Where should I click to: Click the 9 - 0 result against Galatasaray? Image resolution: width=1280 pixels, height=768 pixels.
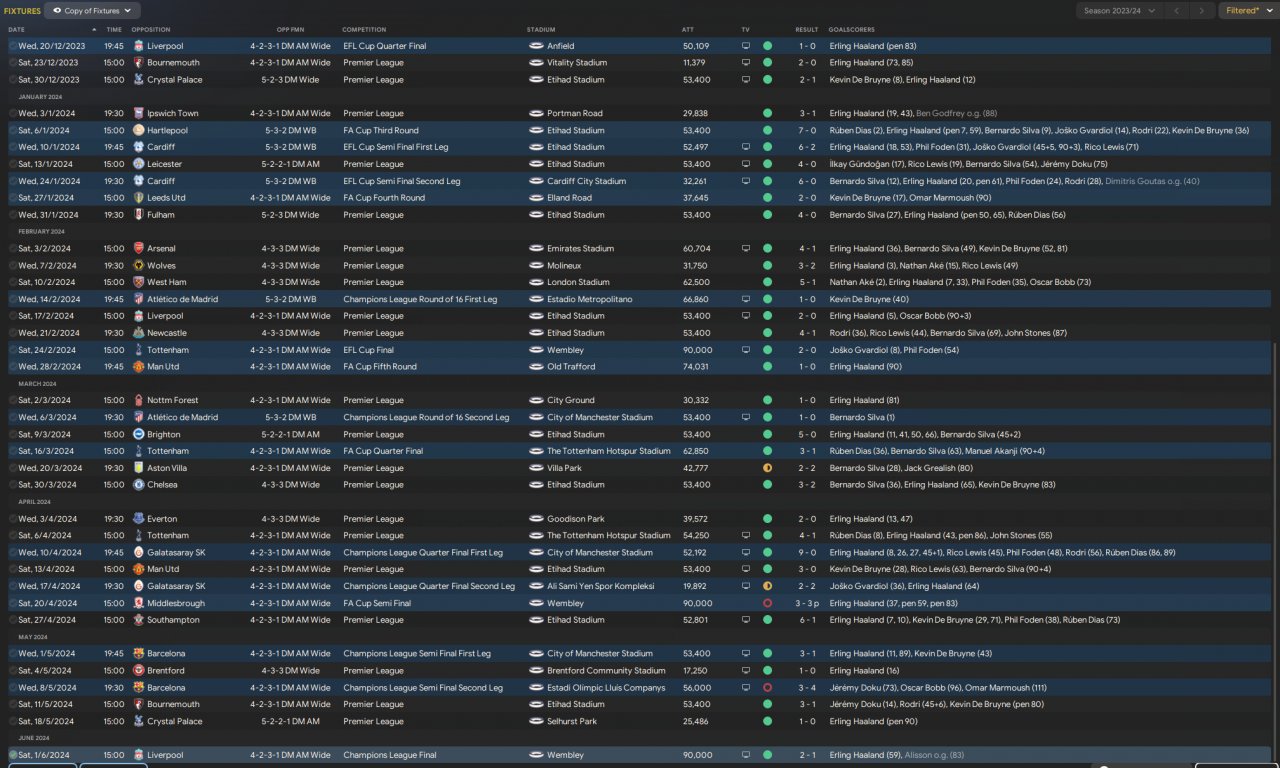[x=806, y=553]
